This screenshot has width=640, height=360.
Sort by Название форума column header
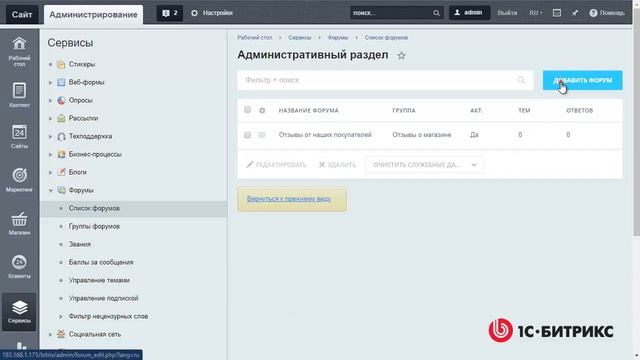(x=309, y=111)
